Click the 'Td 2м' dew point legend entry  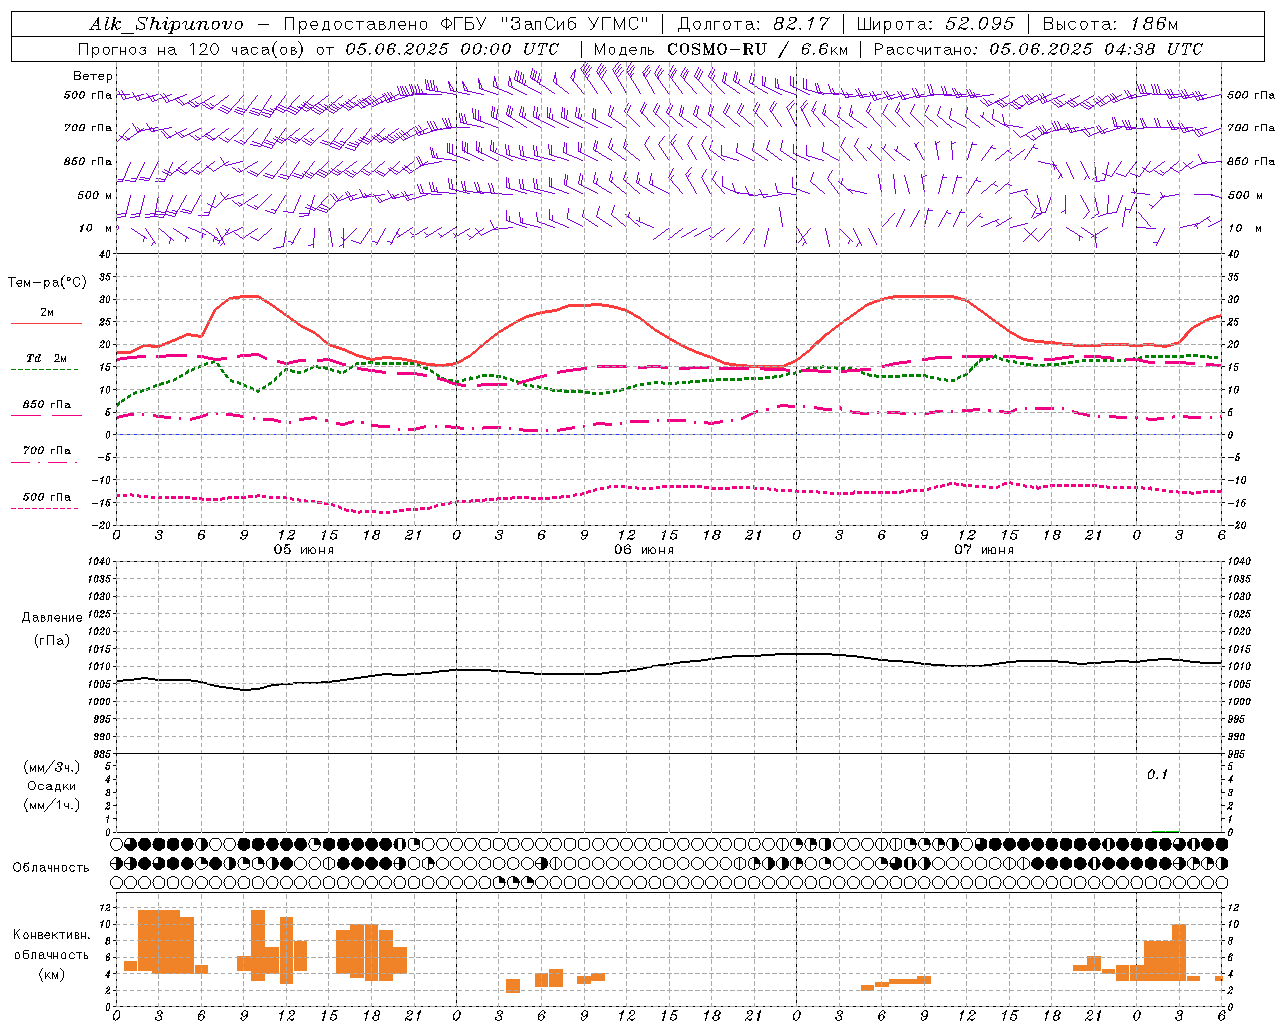coord(47,358)
